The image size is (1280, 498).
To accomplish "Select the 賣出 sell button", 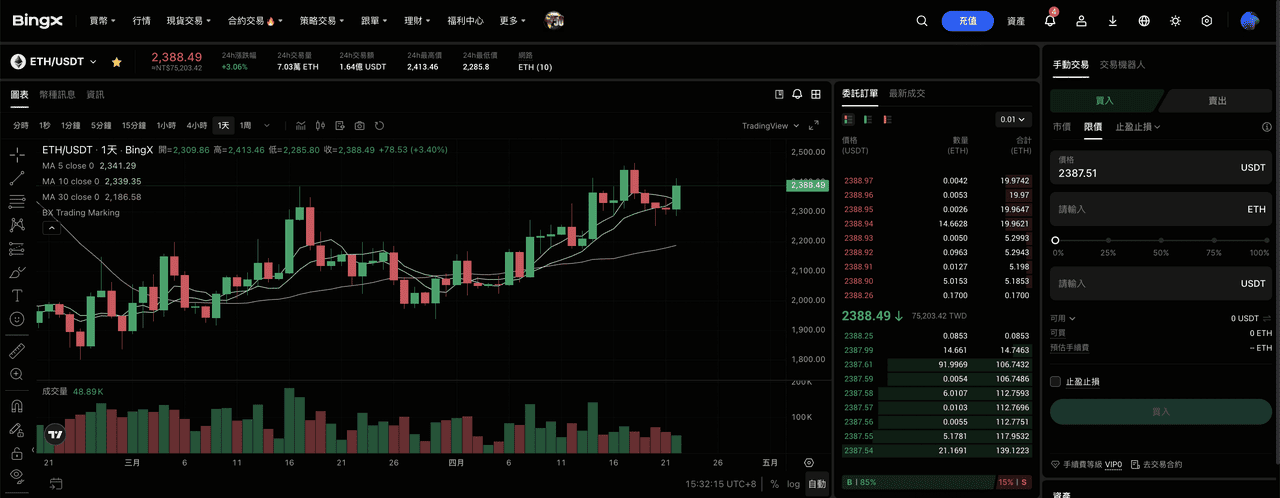I will pyautogui.click(x=1218, y=100).
